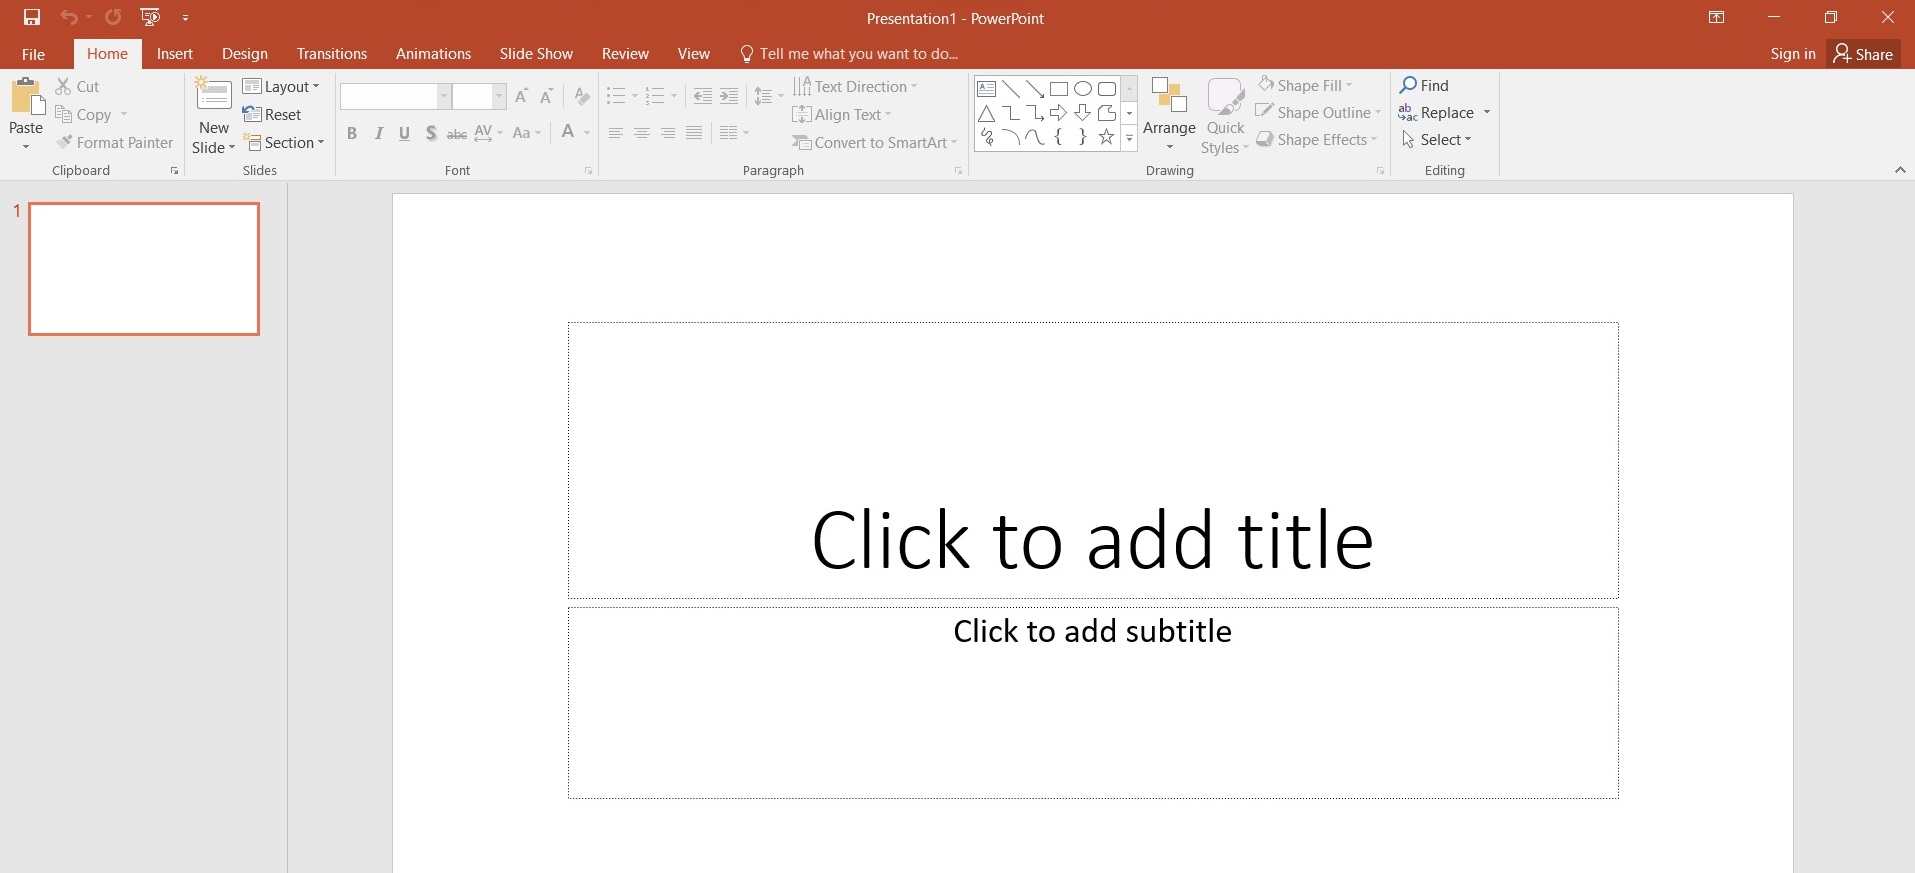Activate the Format Painter brush

point(115,142)
